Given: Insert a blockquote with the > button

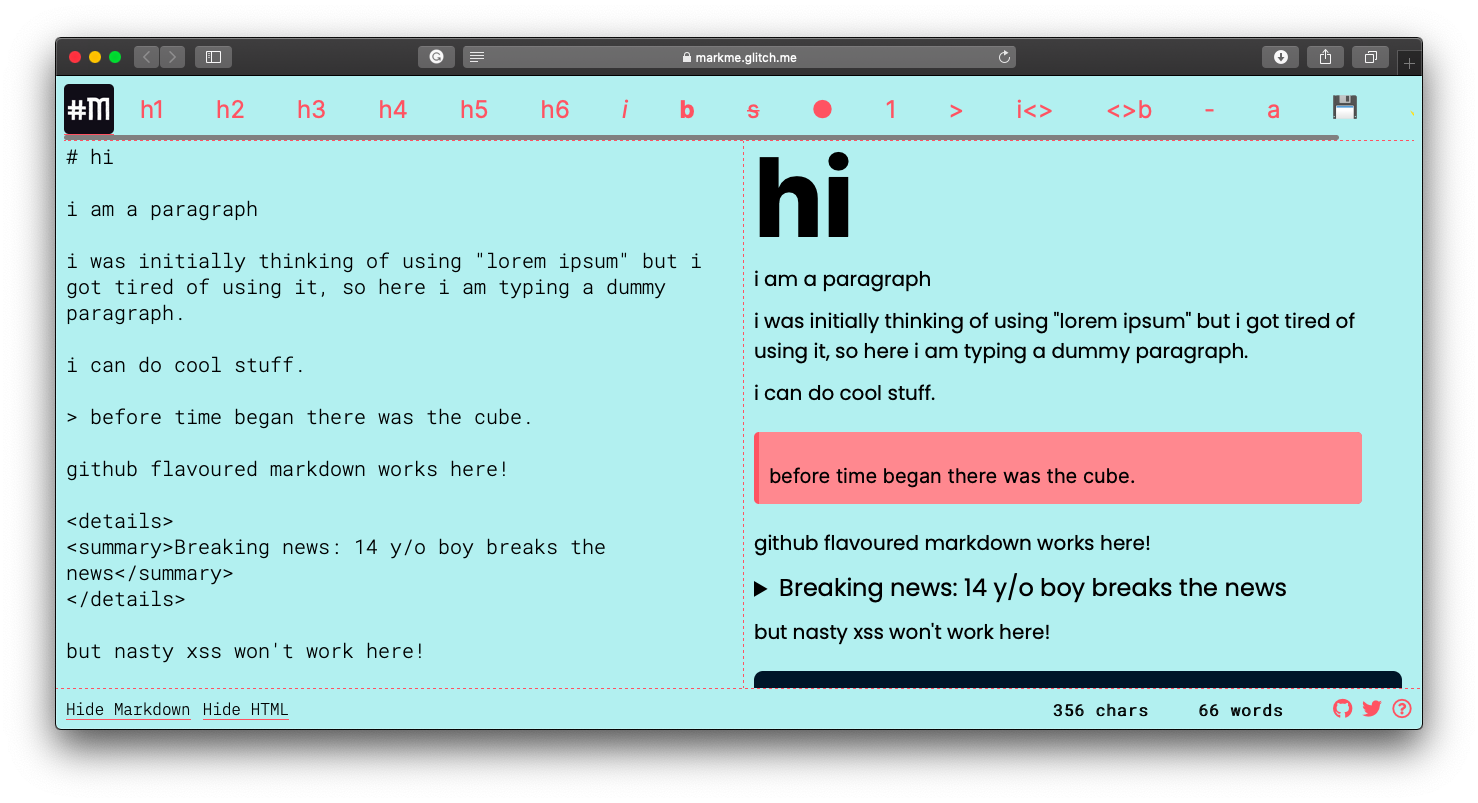Looking at the screenshot, I should pos(956,110).
